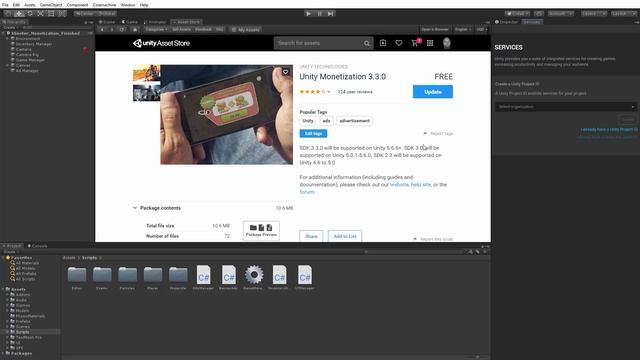Open the AdsManager C# script
The height and width of the screenshot is (360, 640).
click(x=203, y=278)
